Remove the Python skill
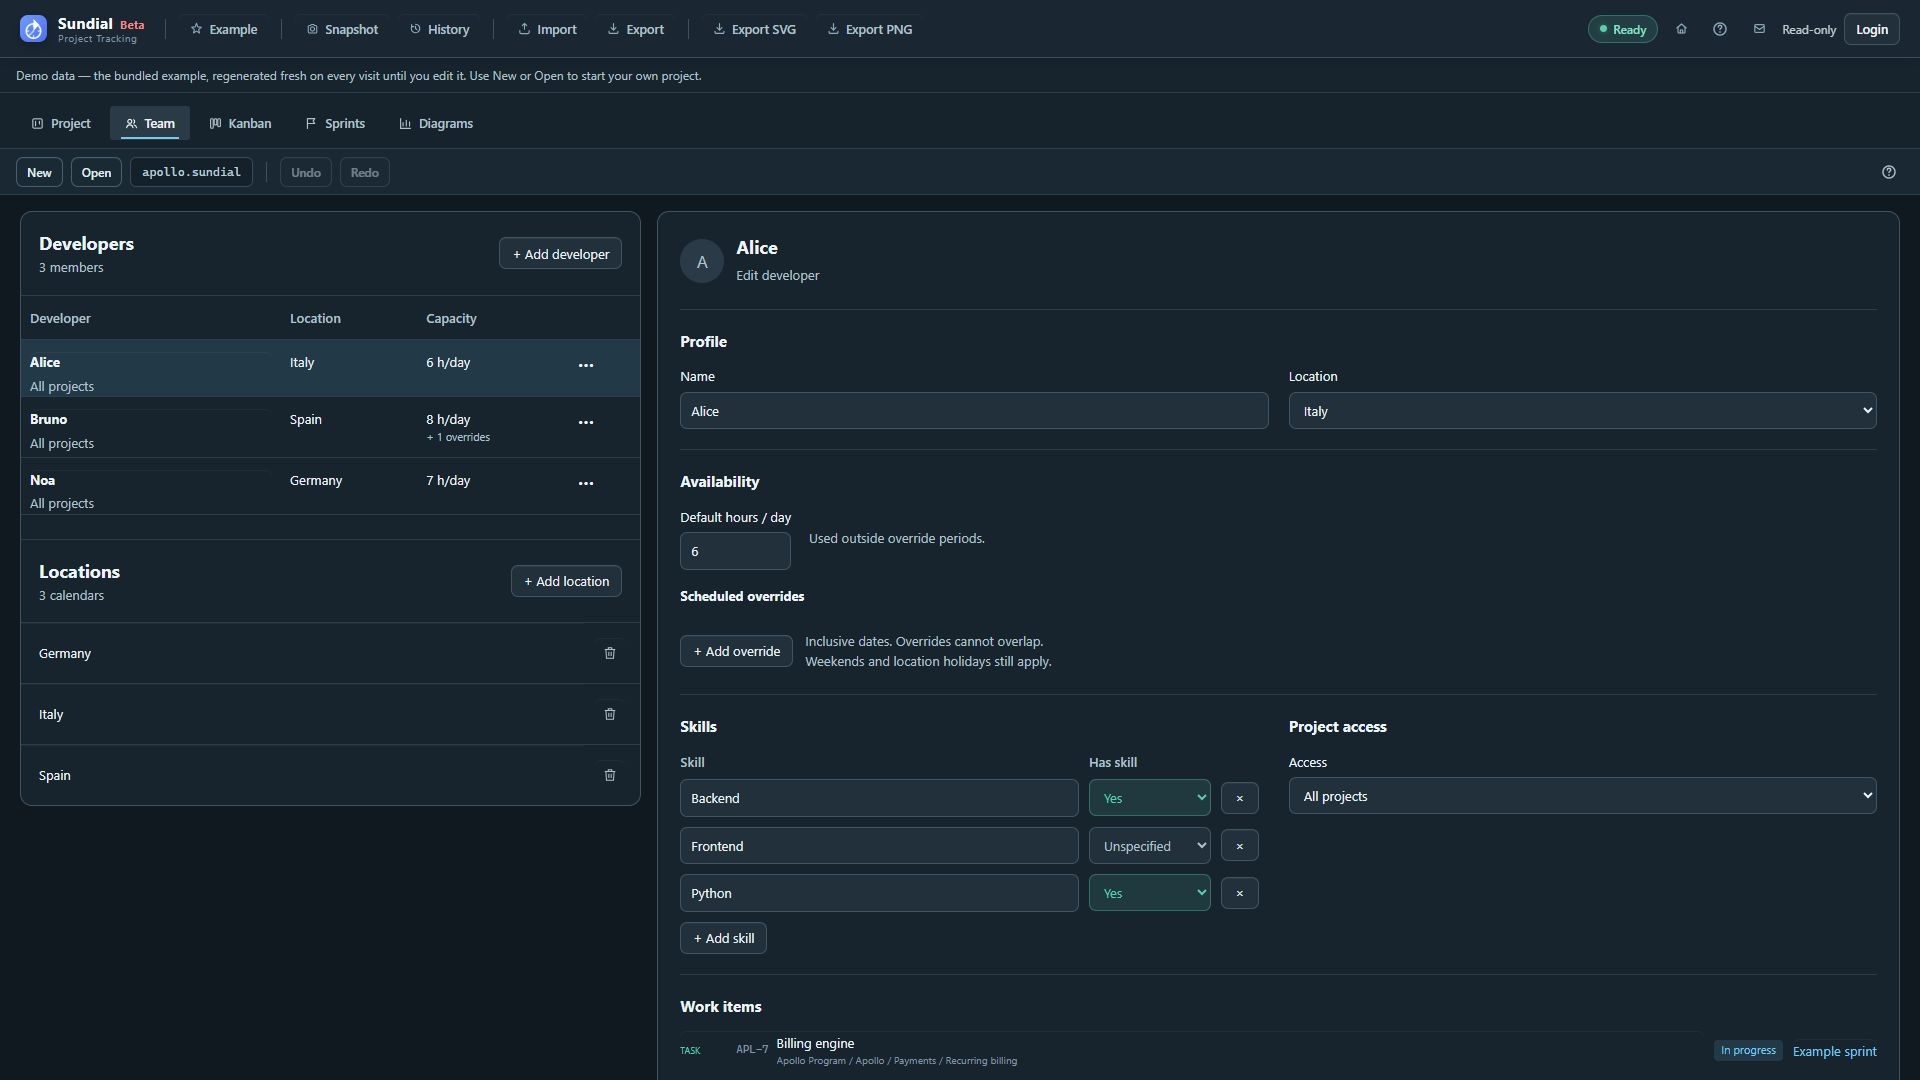Image resolution: width=1920 pixels, height=1080 pixels. pyautogui.click(x=1239, y=893)
